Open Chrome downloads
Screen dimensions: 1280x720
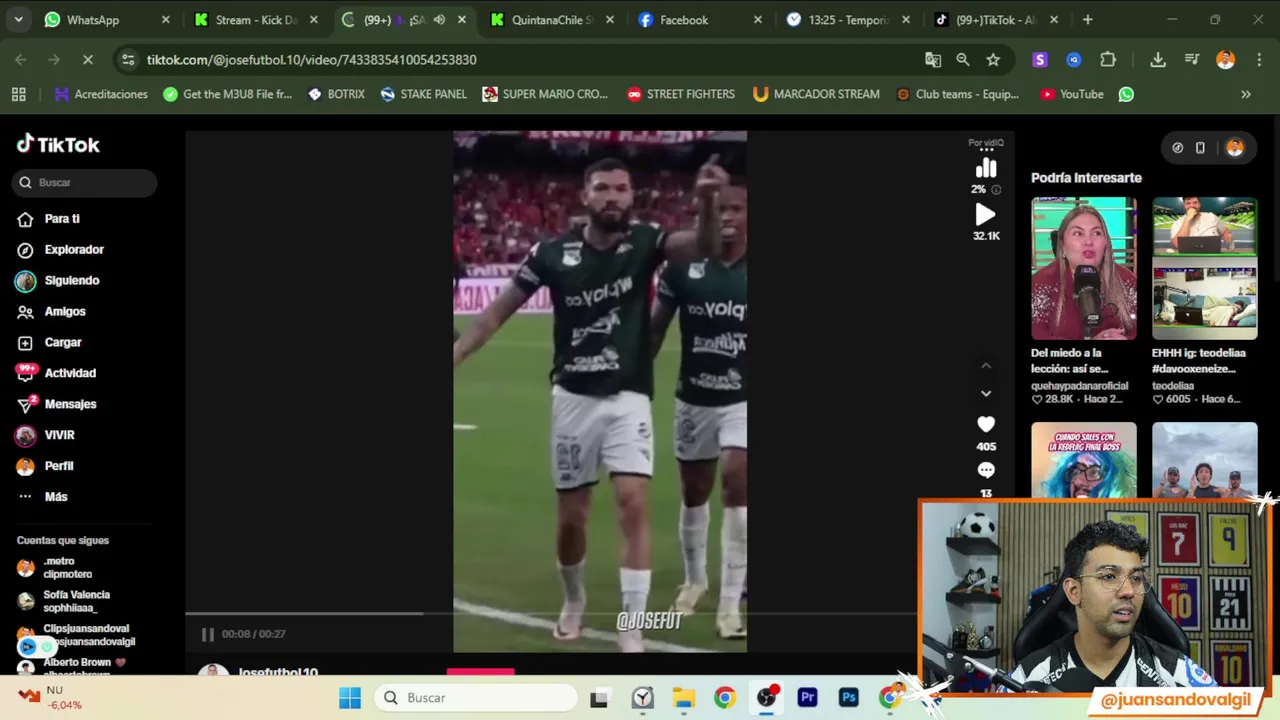click(1158, 60)
